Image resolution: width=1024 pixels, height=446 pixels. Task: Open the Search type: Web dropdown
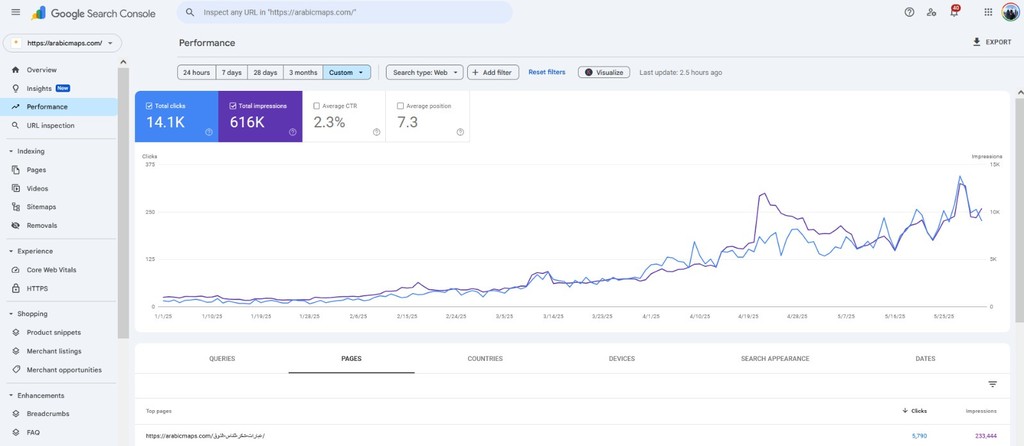[x=425, y=72]
